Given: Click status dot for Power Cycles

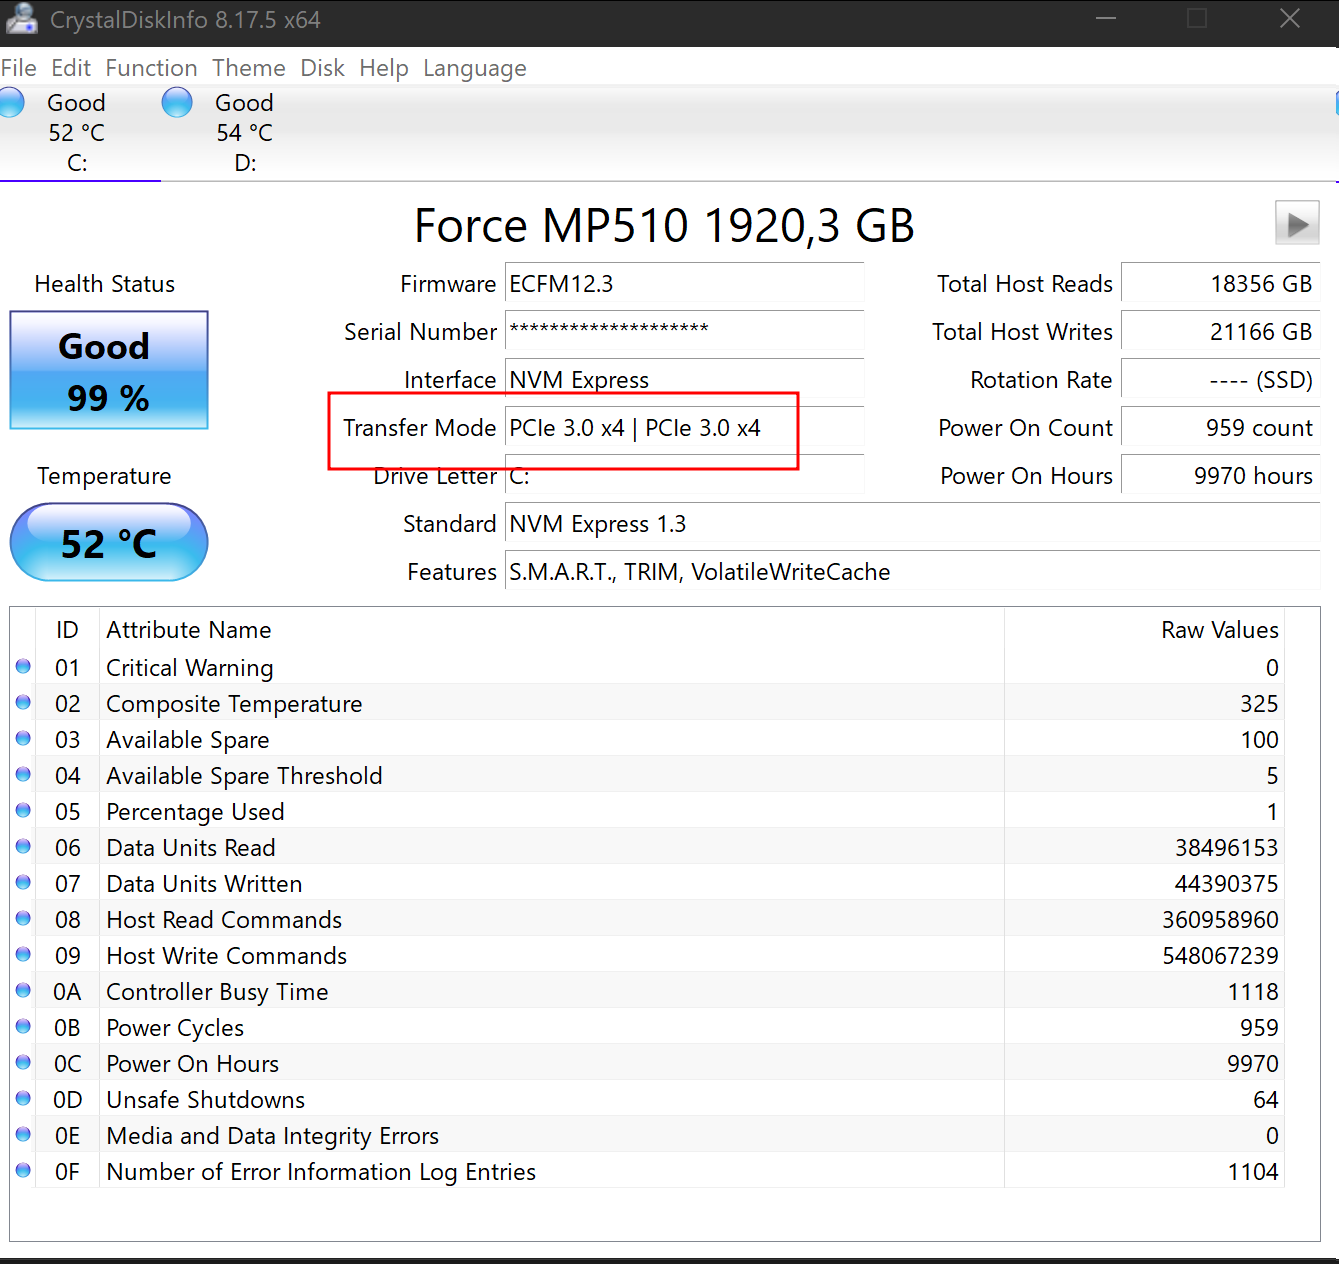Looking at the screenshot, I should (x=23, y=1026).
